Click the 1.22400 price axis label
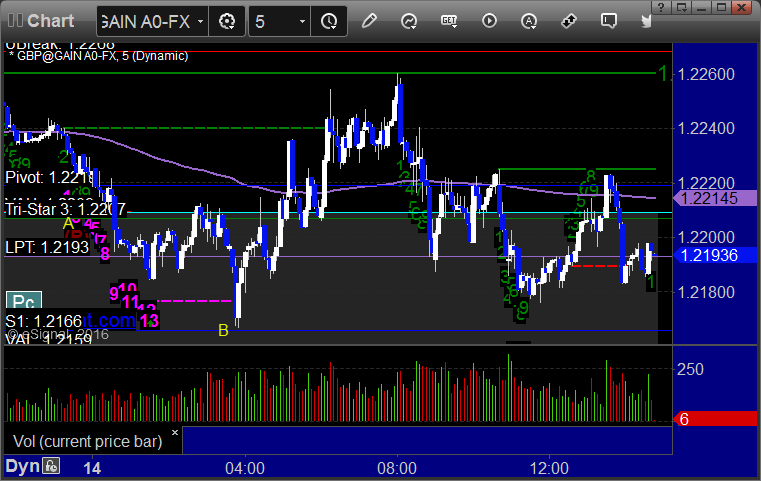 (706, 129)
